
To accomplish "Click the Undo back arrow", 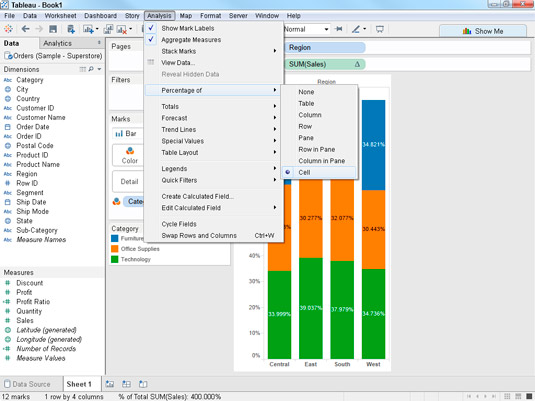I will (x=25, y=29).
